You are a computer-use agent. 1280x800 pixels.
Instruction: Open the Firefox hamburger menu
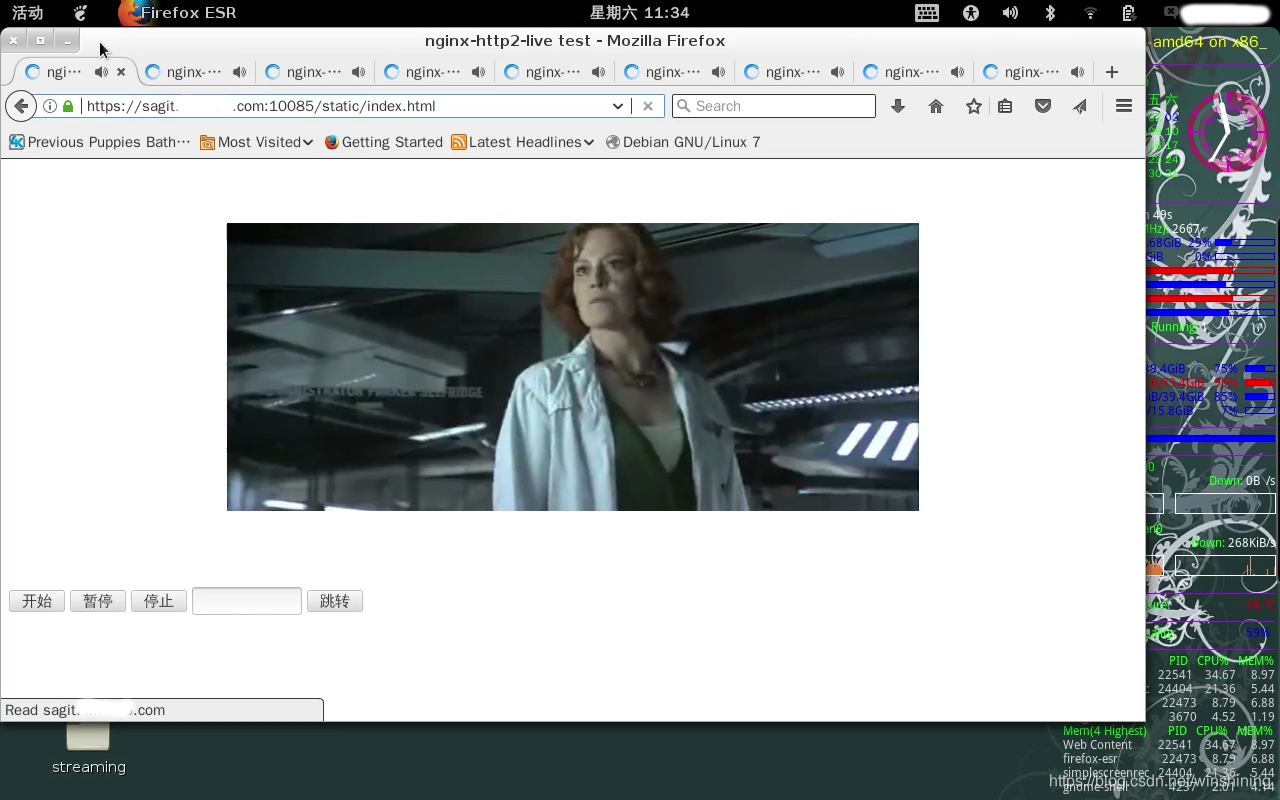(x=1123, y=106)
